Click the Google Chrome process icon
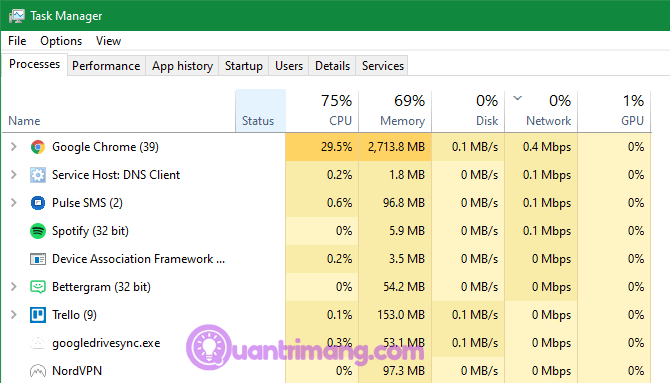670x383 pixels. (38, 147)
